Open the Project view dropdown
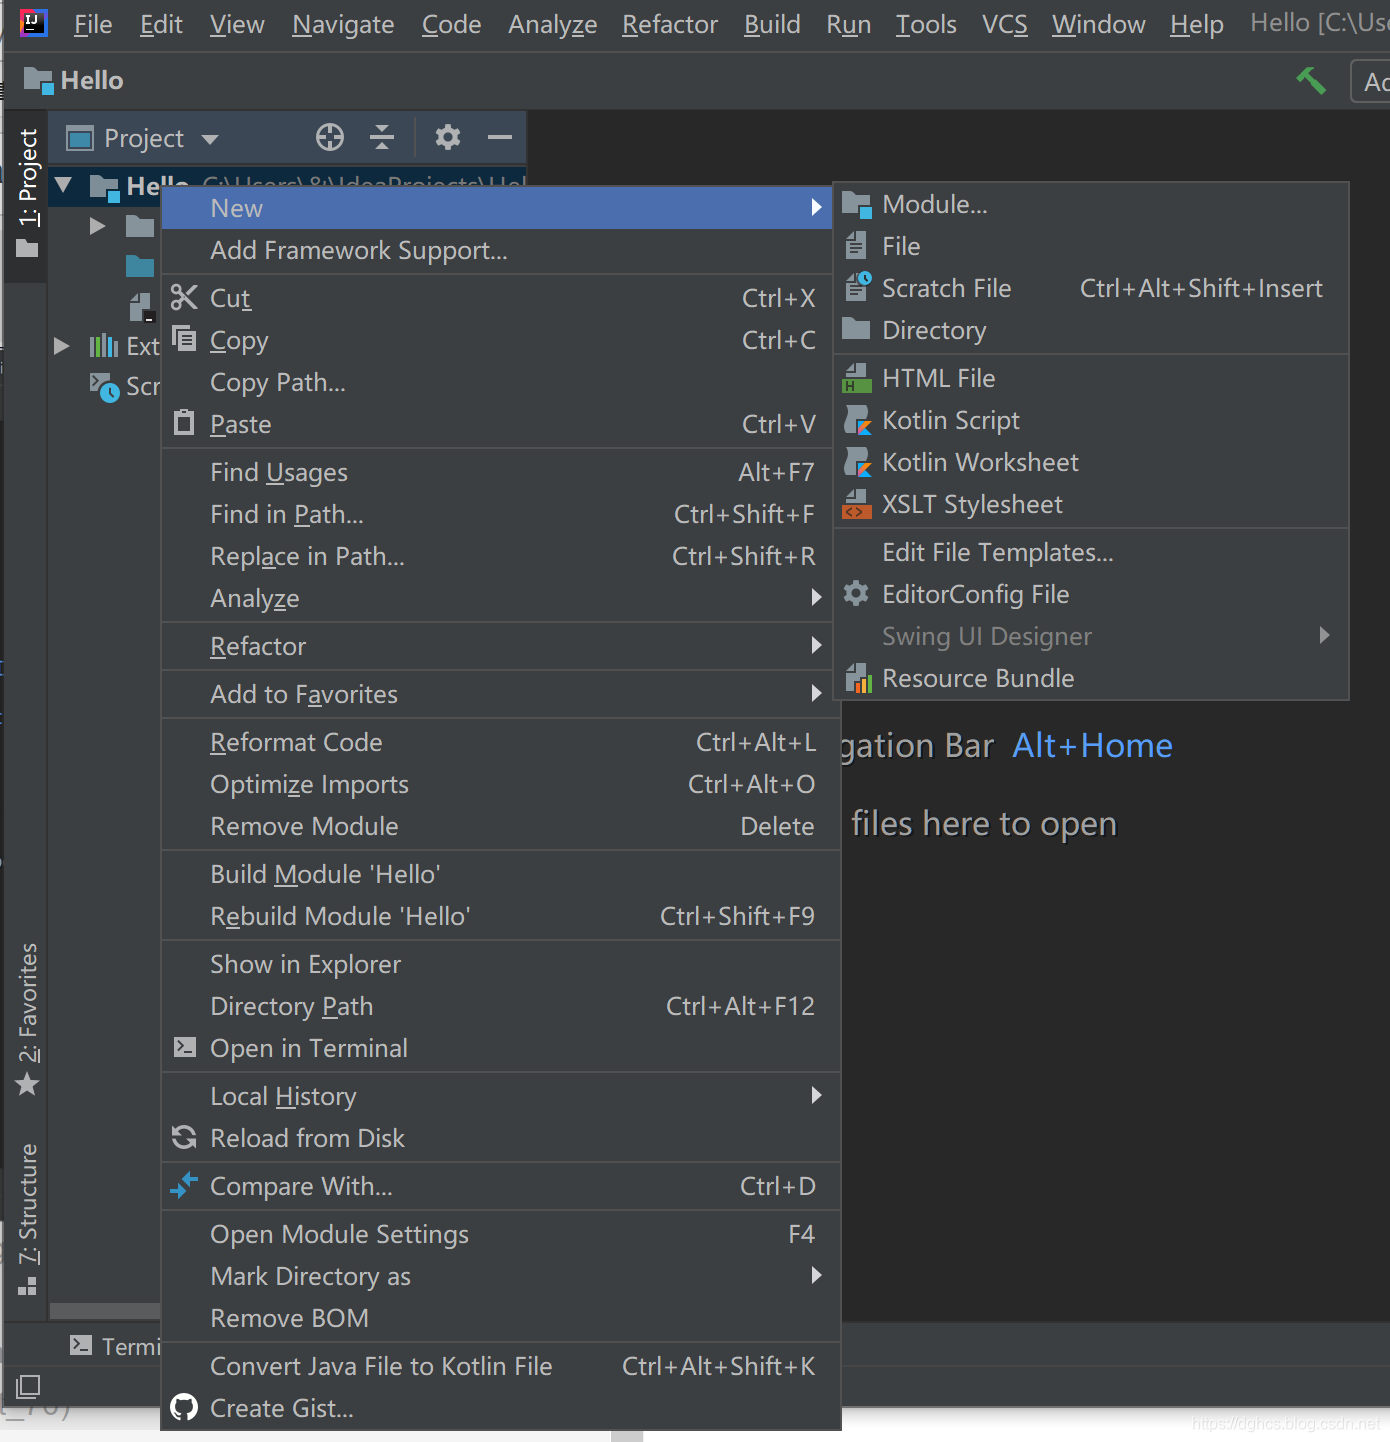1390x1442 pixels. [210, 138]
